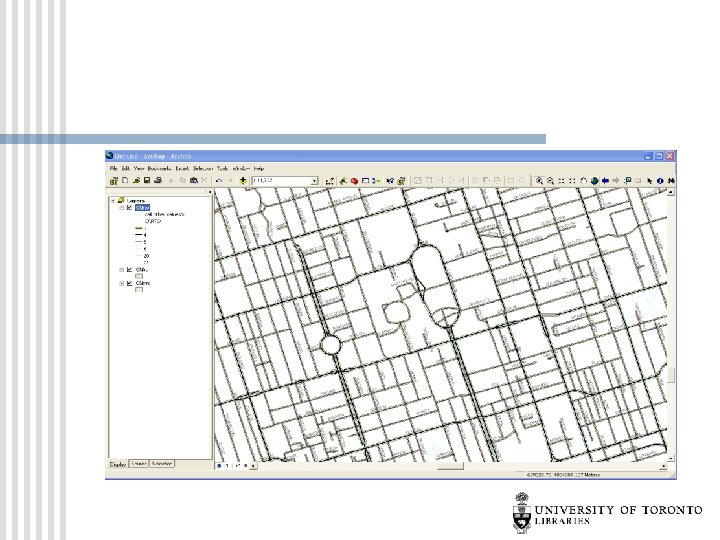This screenshot has width=720, height=540.
Task: Select the Pan hand tool
Action: point(583,181)
